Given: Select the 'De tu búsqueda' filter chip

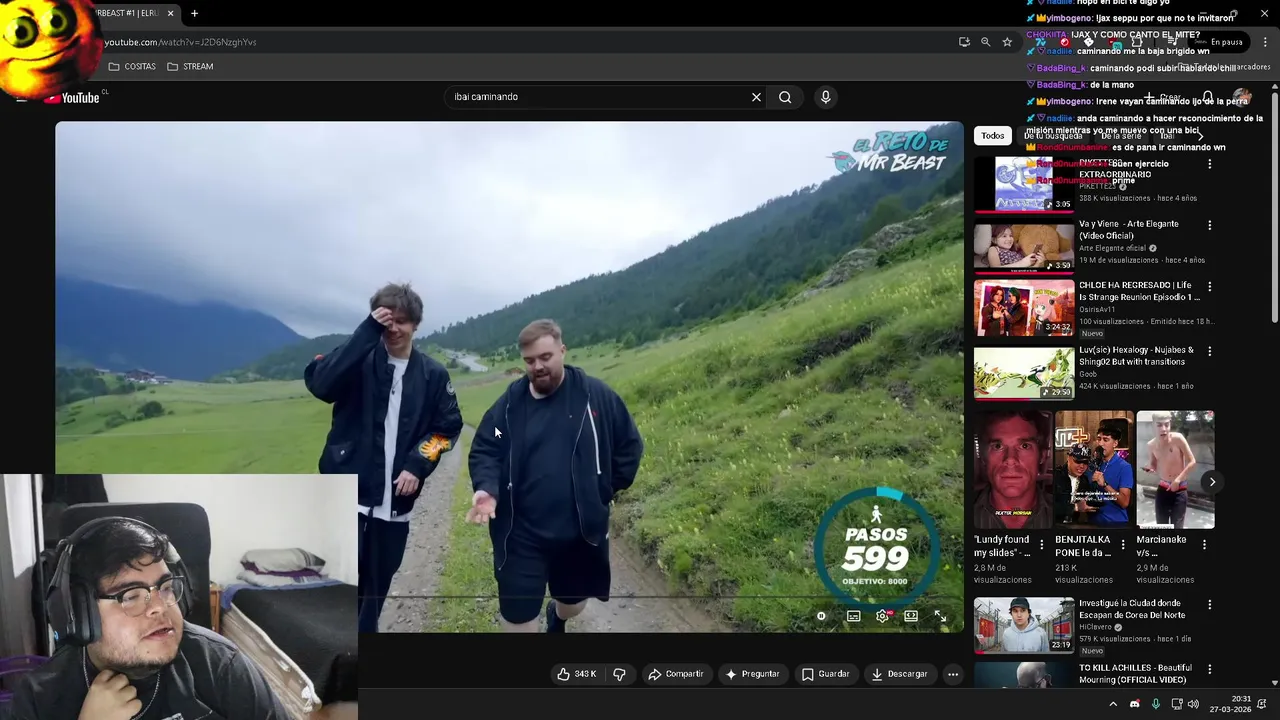Looking at the screenshot, I should (x=1053, y=135).
